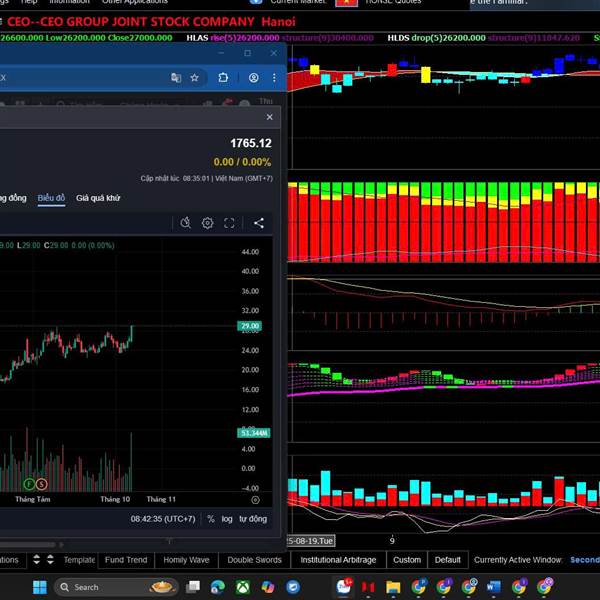Click the share chart icon
Image resolution: width=600 pixels, height=600 pixels.
coord(259,223)
